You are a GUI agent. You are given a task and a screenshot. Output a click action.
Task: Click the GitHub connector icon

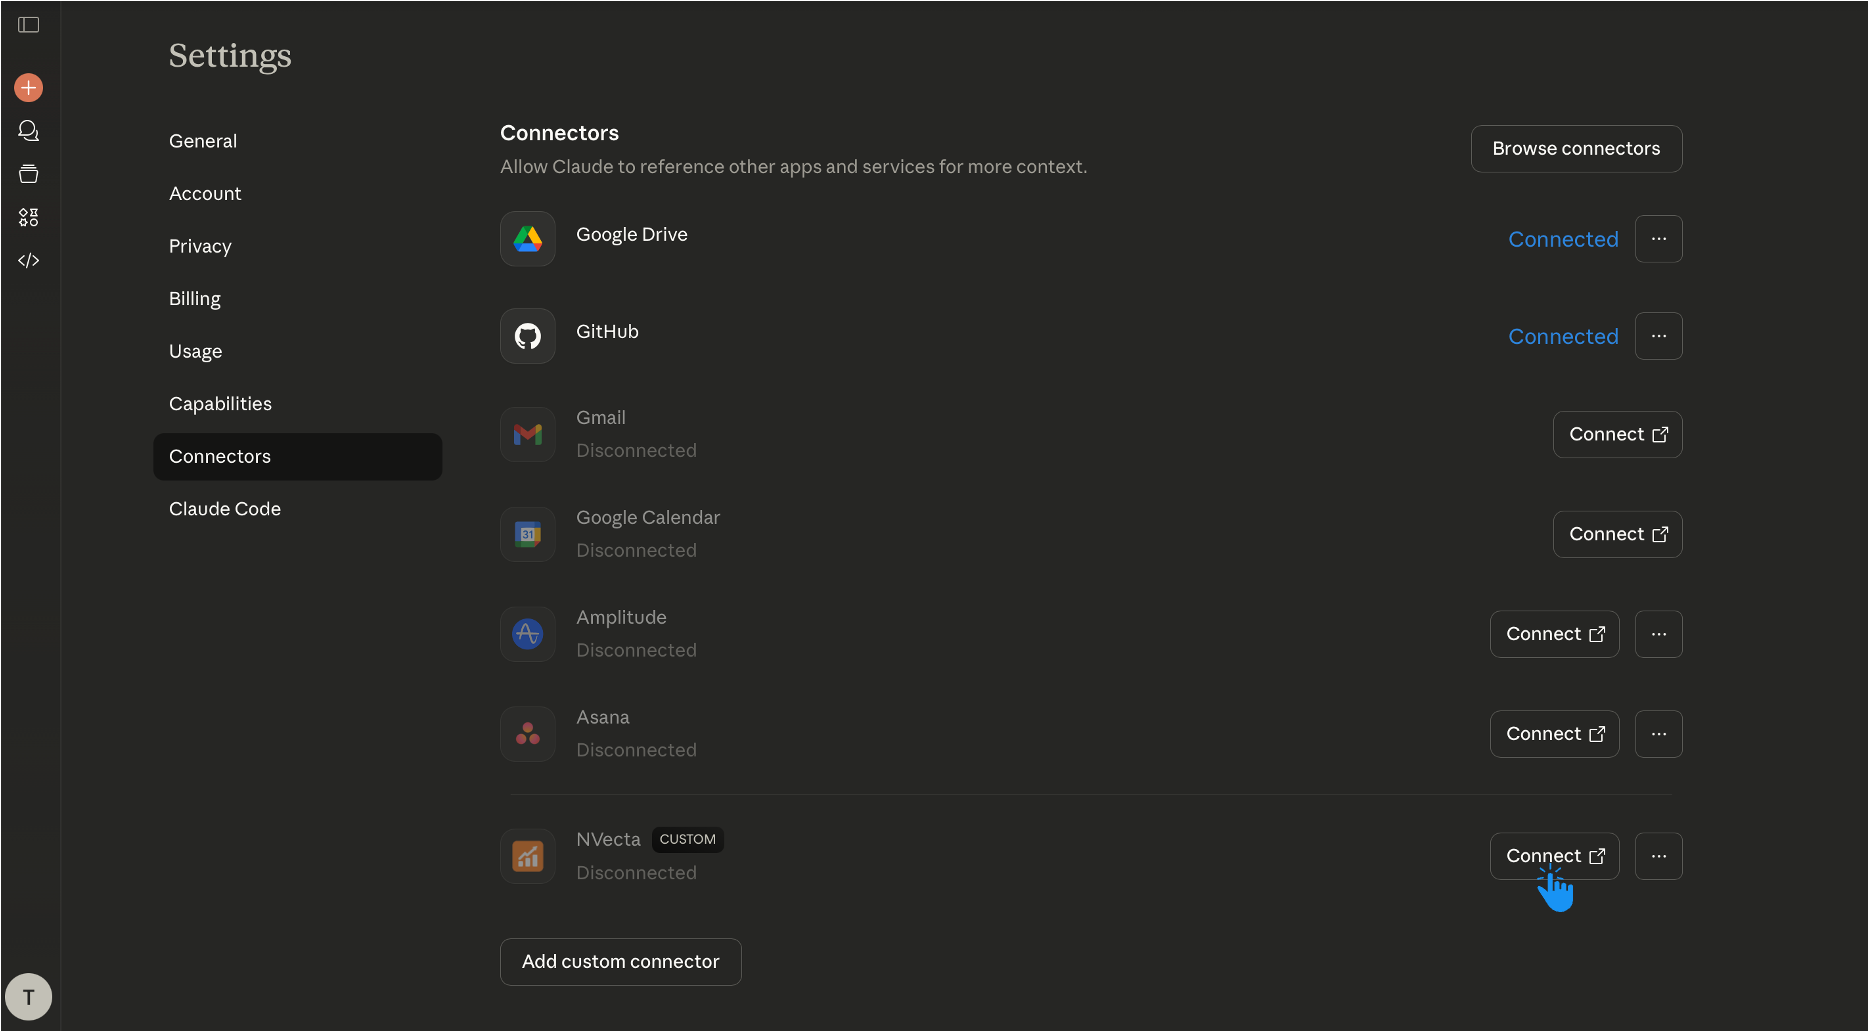(528, 336)
